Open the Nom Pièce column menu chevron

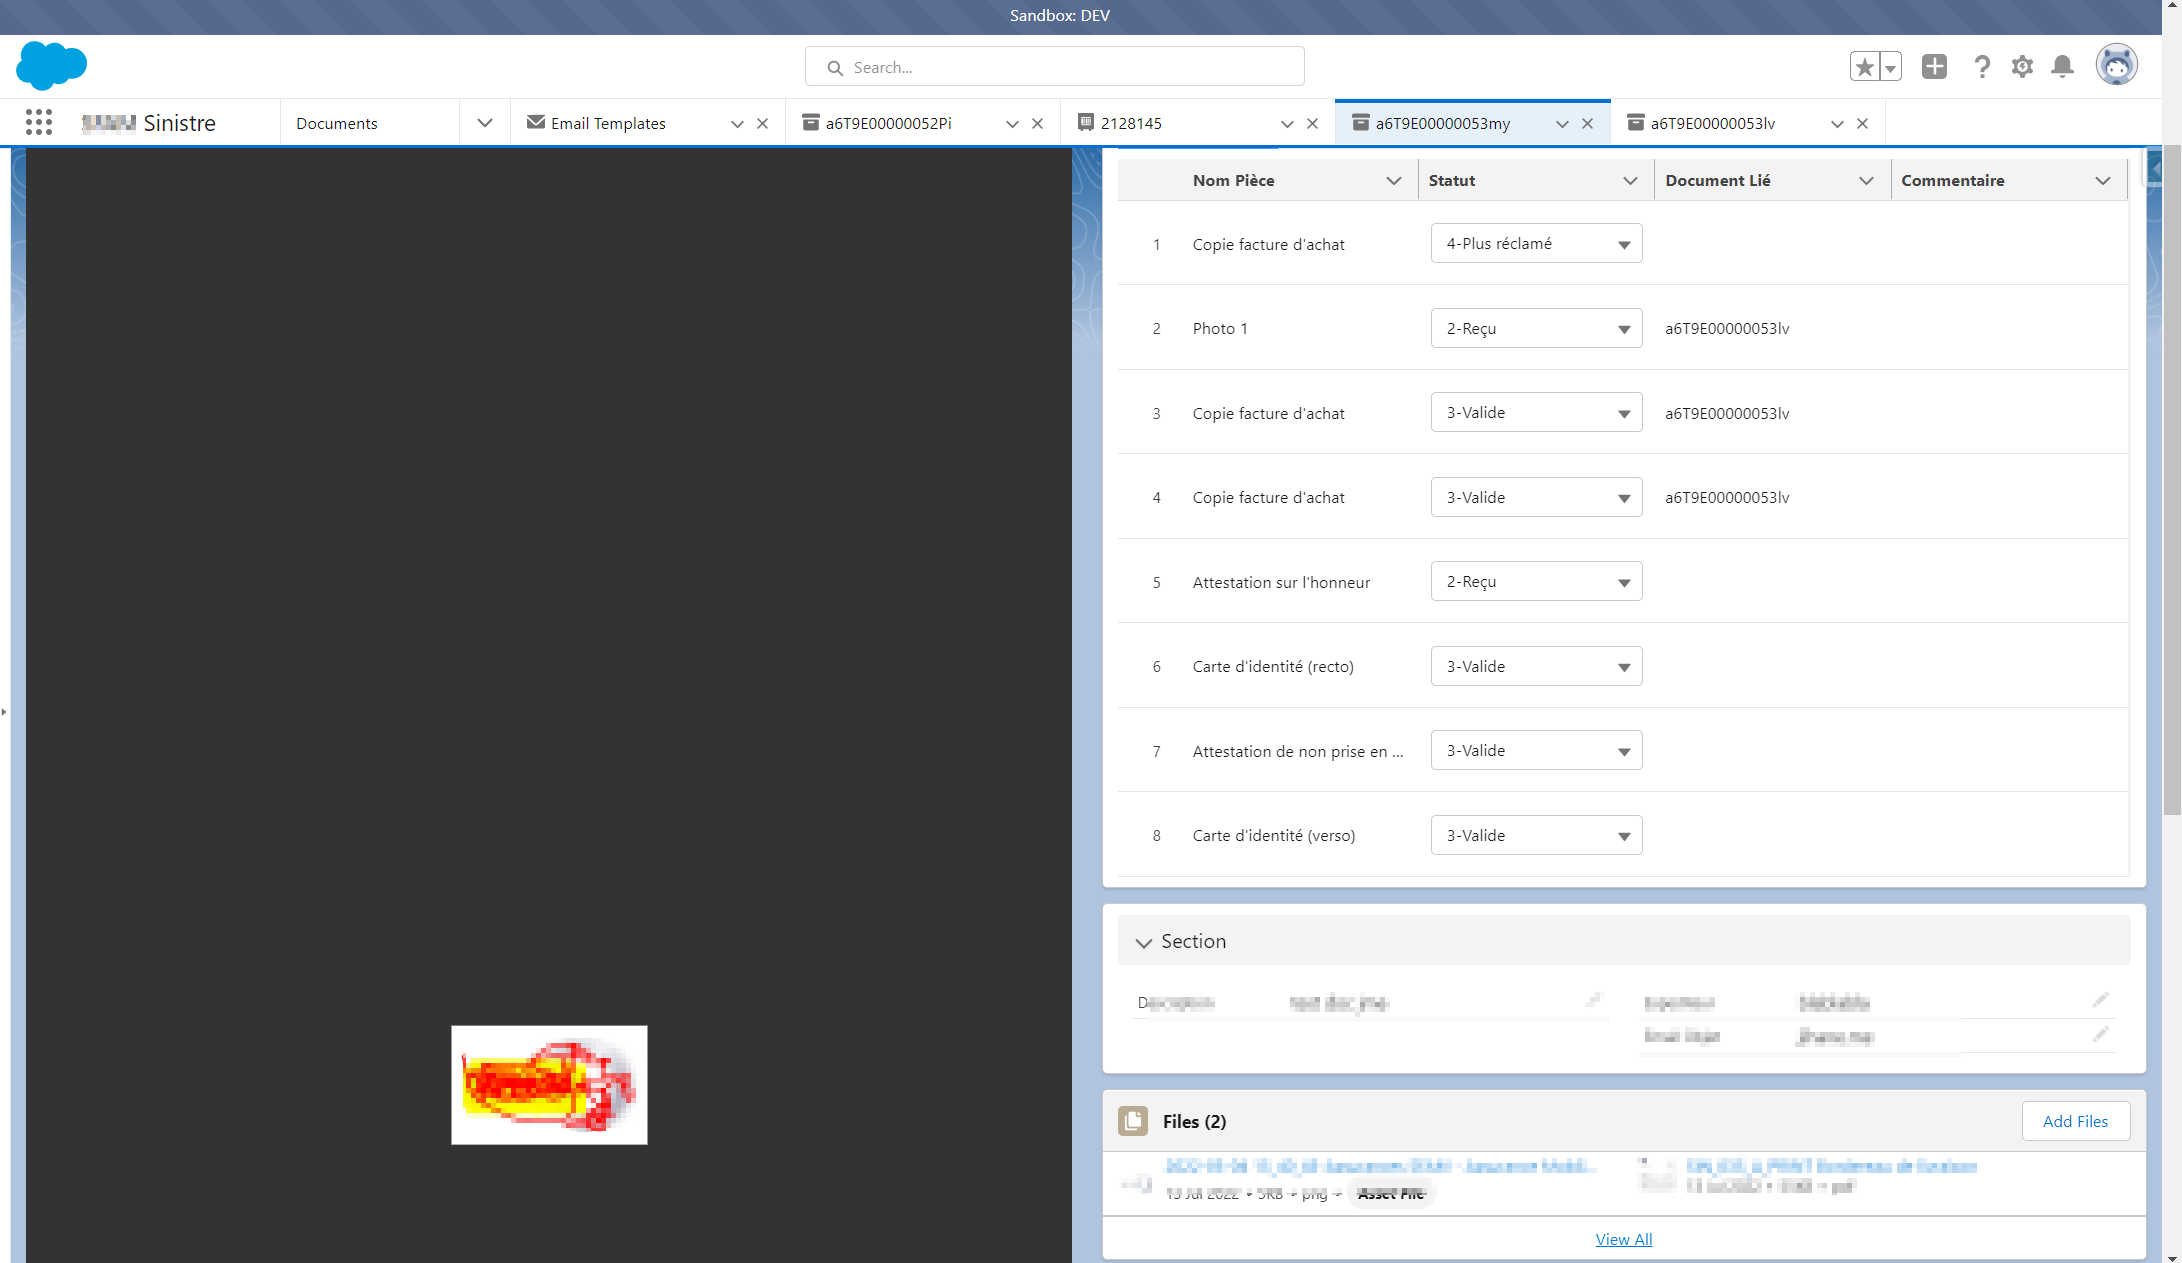pos(1393,181)
